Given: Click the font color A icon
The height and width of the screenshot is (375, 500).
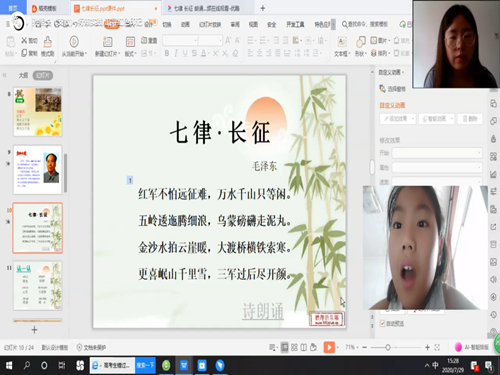Looking at the screenshot, I should (x=203, y=53).
